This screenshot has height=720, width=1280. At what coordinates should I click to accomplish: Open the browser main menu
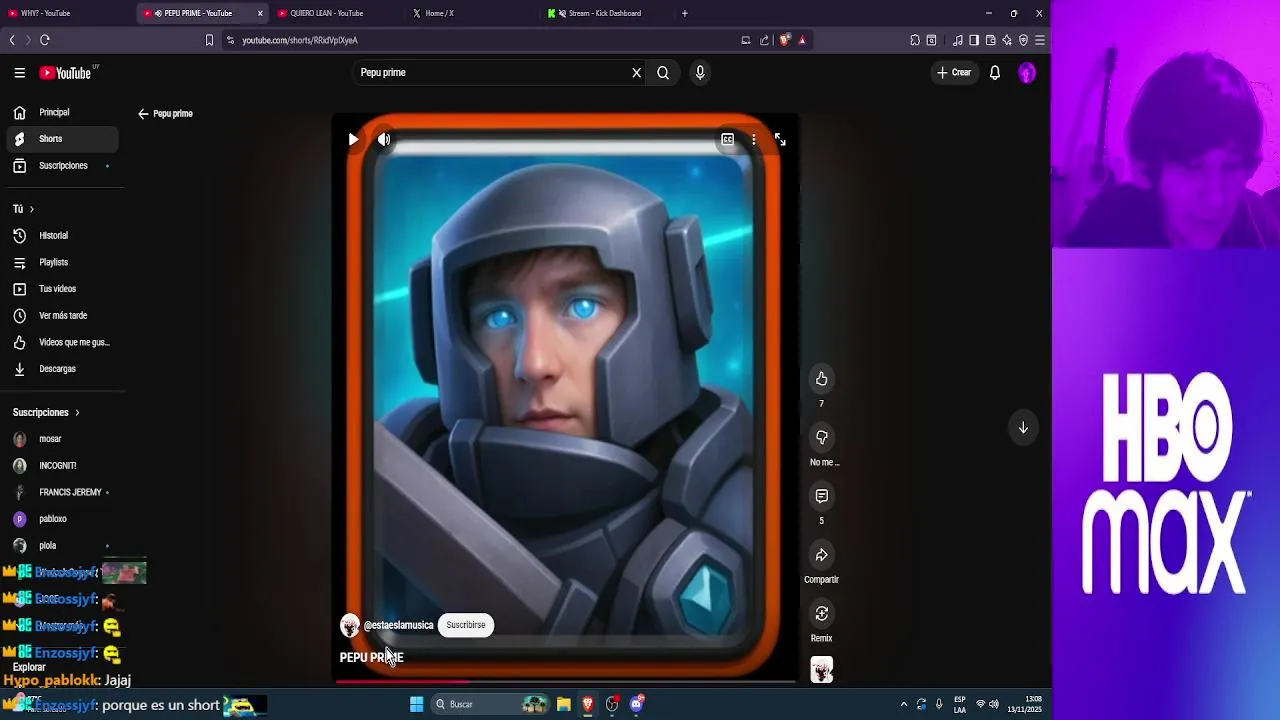(x=1040, y=40)
